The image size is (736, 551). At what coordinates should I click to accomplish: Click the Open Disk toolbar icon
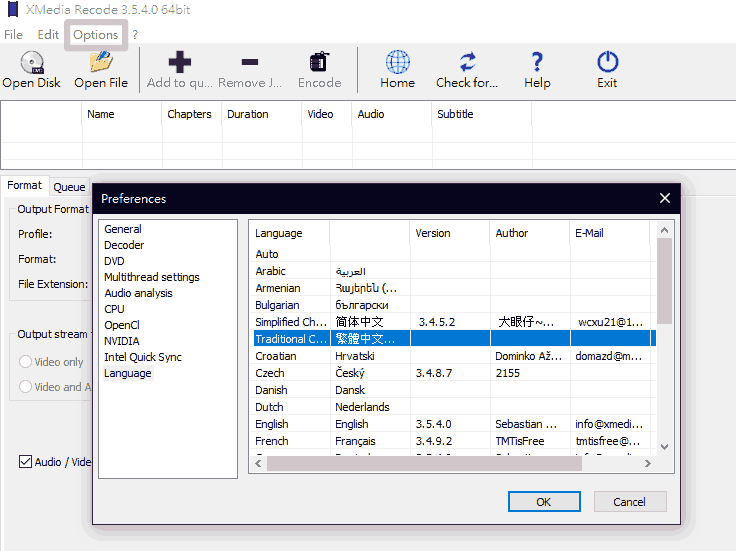(x=32, y=62)
